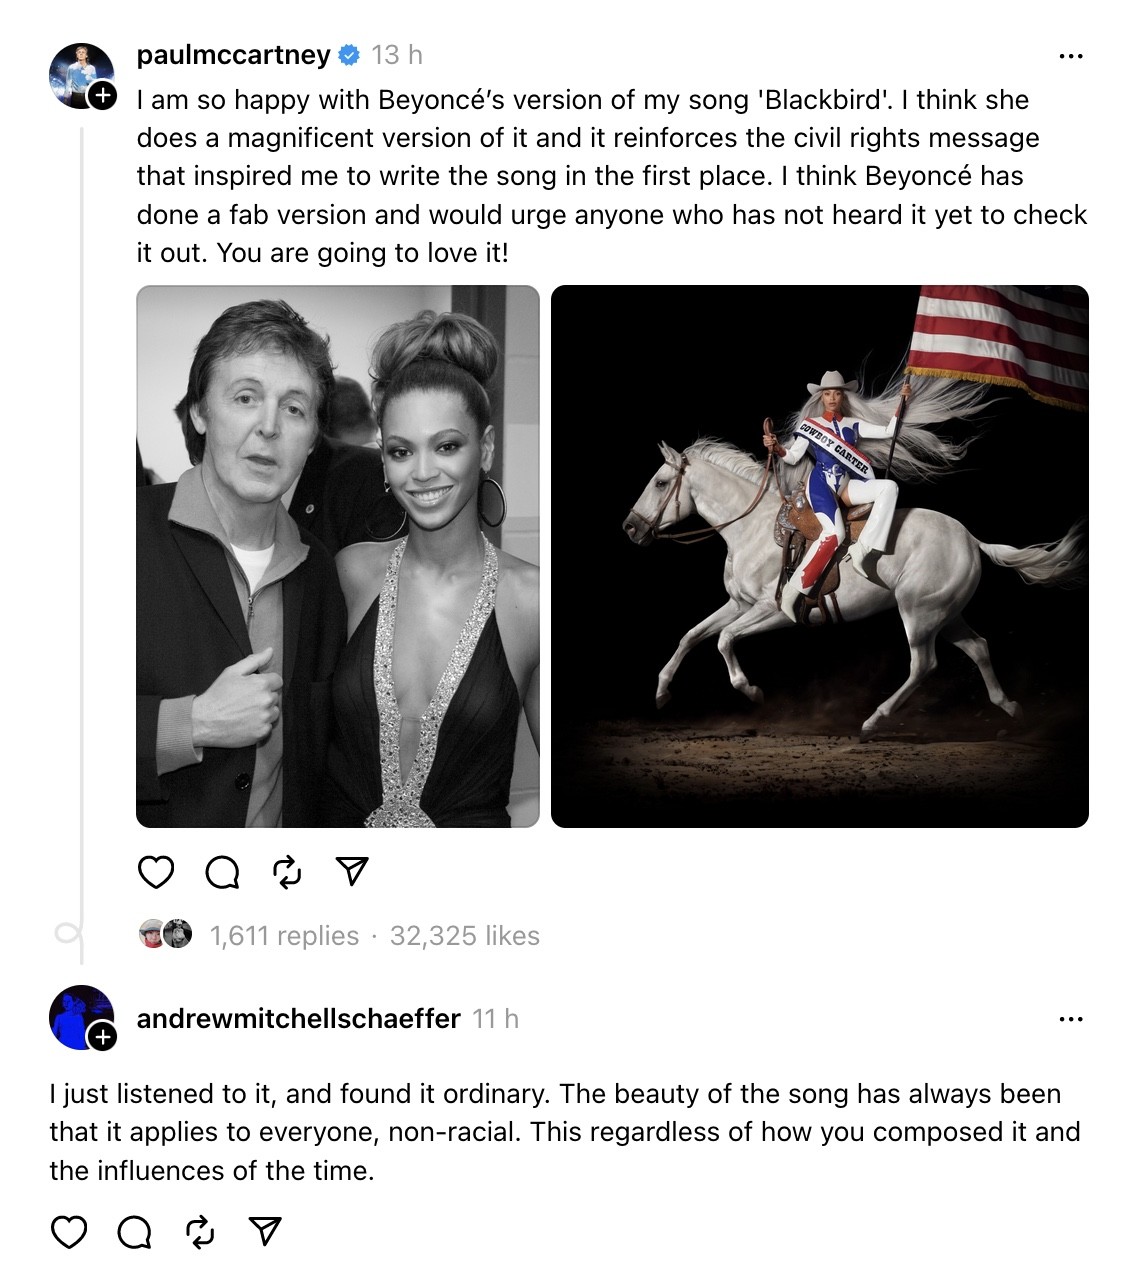This screenshot has width=1128, height=1274.
Task: View the 32,325 likes list
Action: click(x=465, y=936)
